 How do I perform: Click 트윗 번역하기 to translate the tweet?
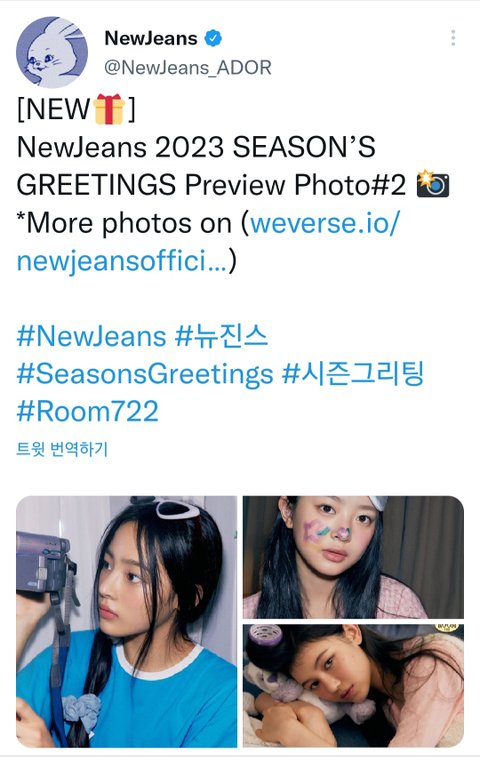click(x=62, y=449)
